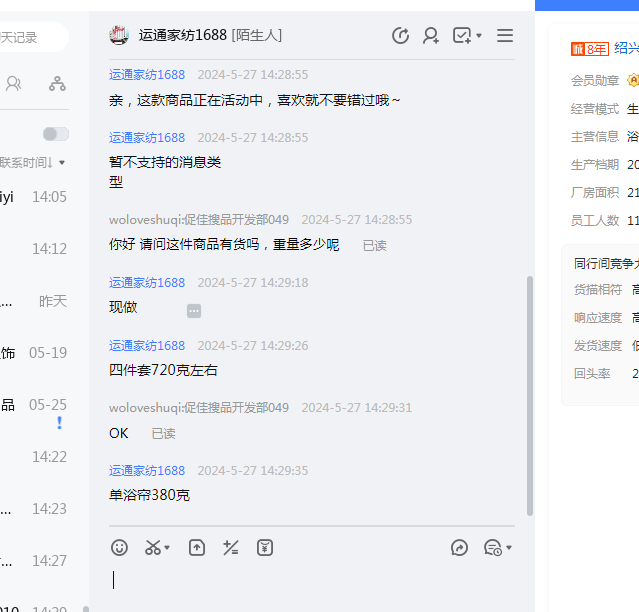Click the yuan coupon icon in toolbar

265,547
